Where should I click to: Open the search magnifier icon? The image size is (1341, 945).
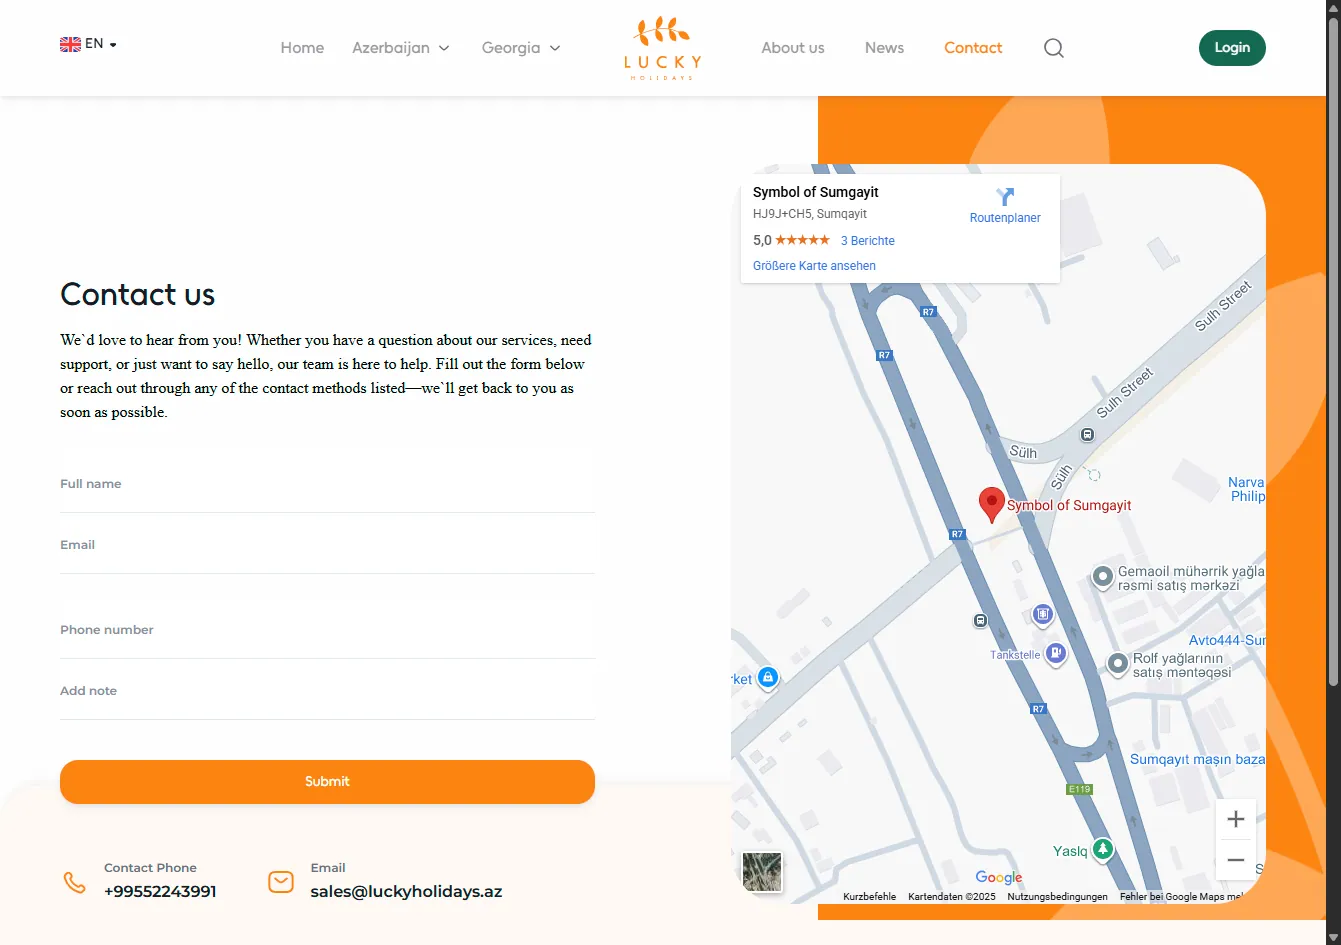click(1054, 48)
